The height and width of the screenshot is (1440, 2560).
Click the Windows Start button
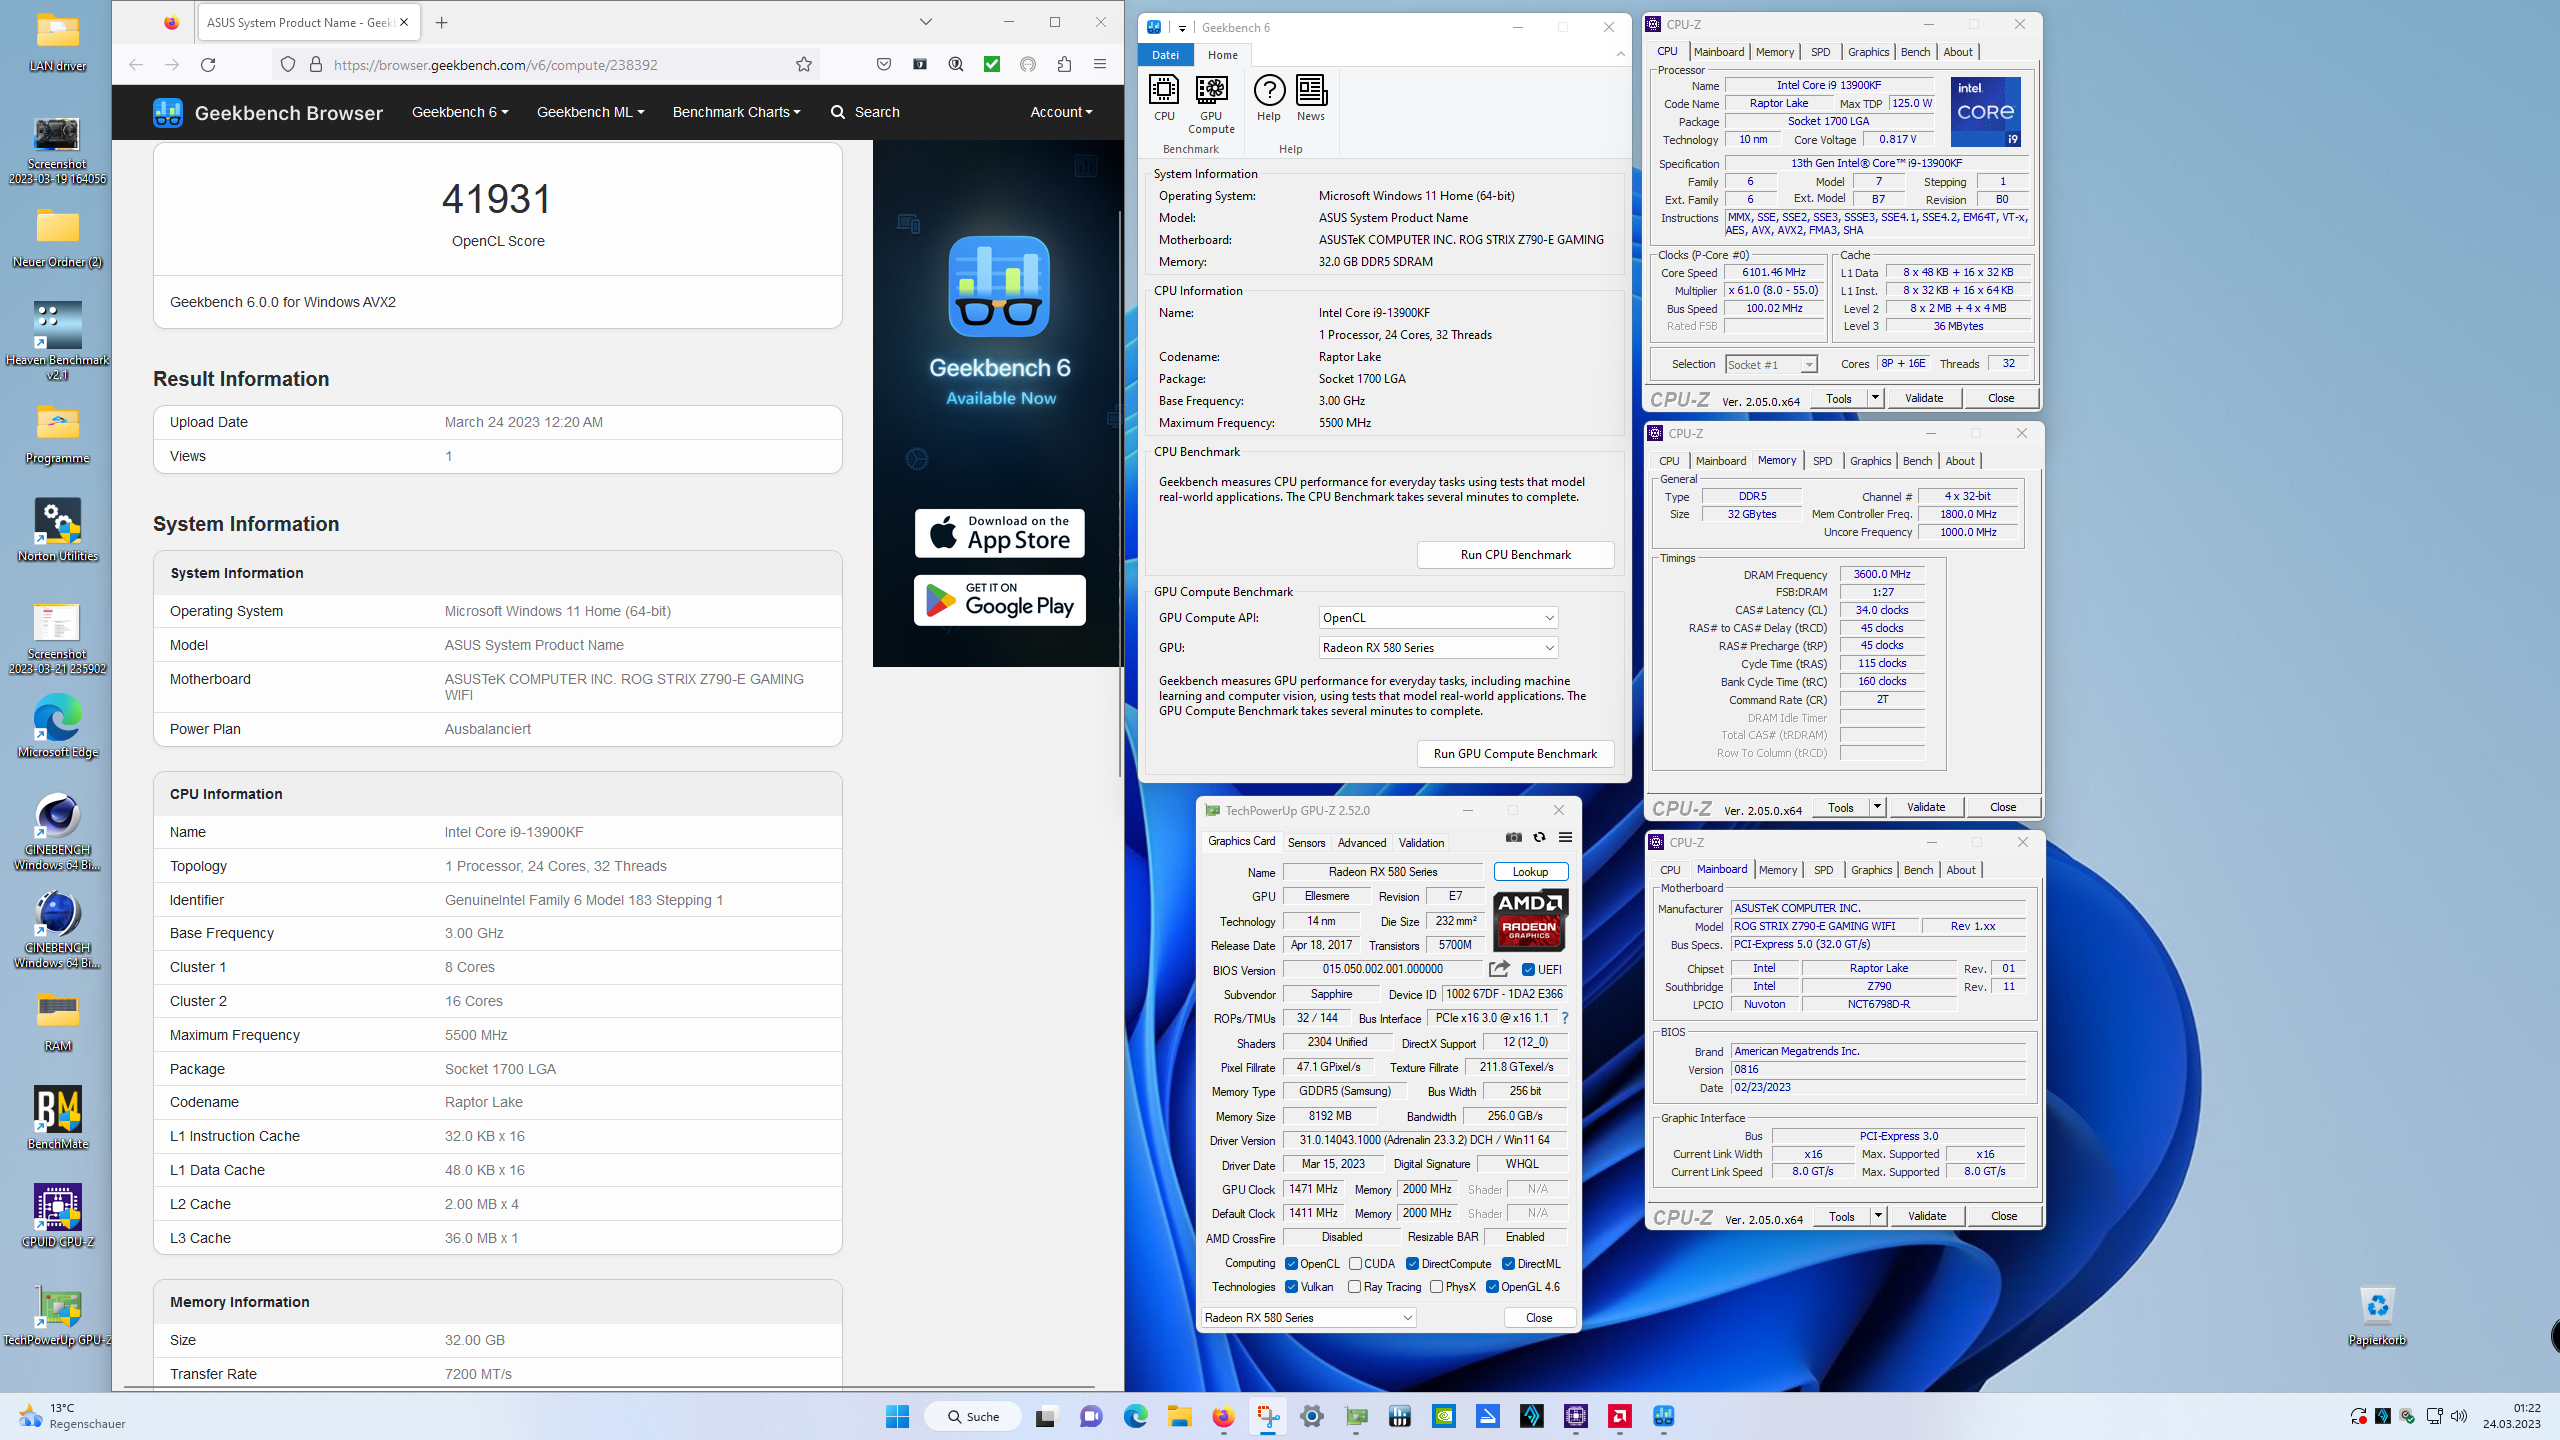coord(897,1416)
